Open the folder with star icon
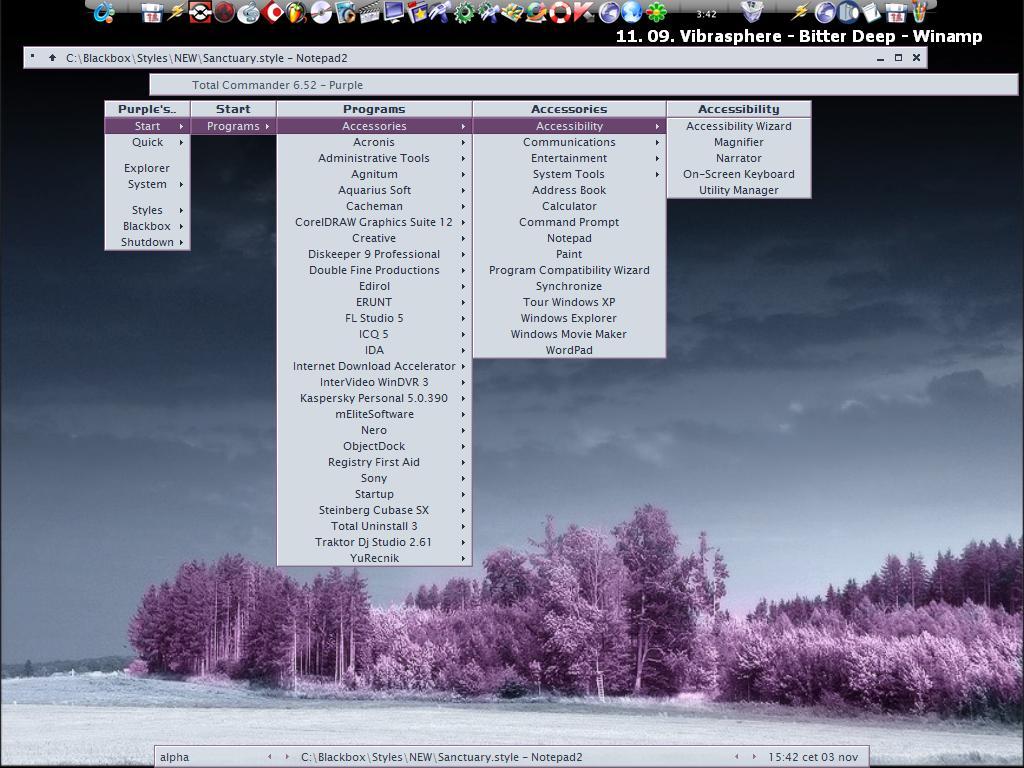1024x768 pixels. coord(417,12)
